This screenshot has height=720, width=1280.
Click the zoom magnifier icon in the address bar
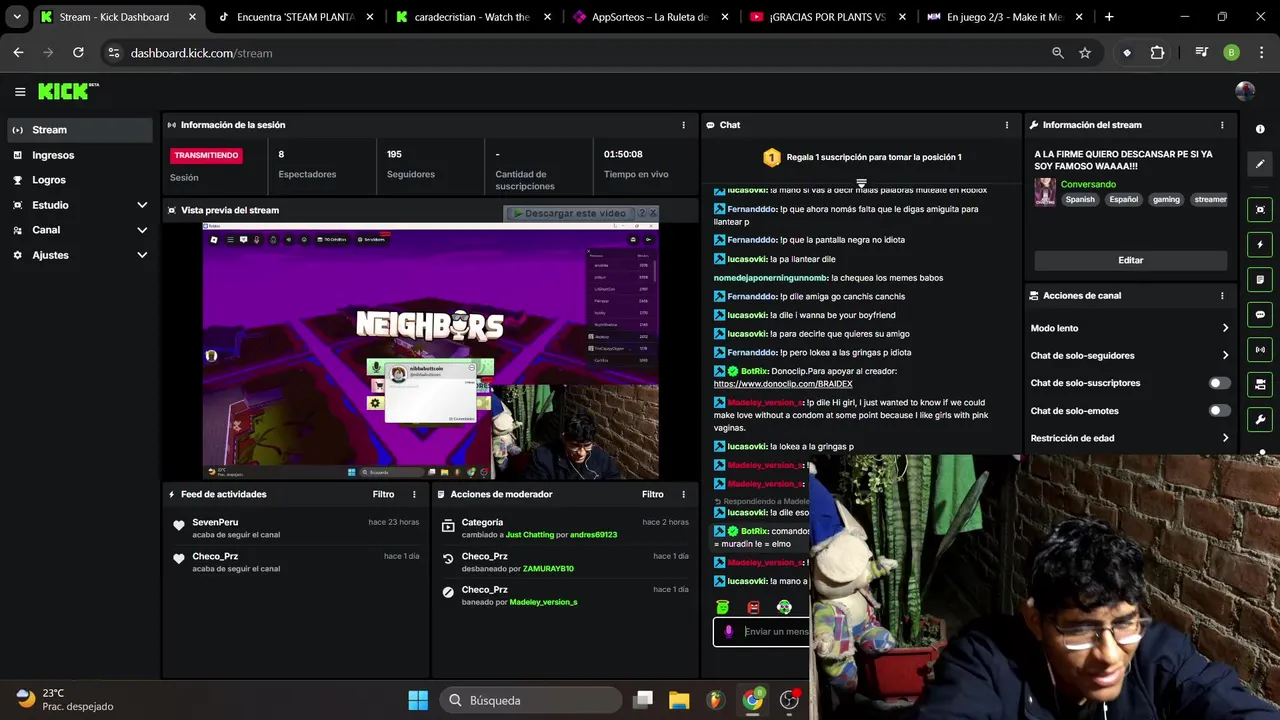click(1058, 53)
